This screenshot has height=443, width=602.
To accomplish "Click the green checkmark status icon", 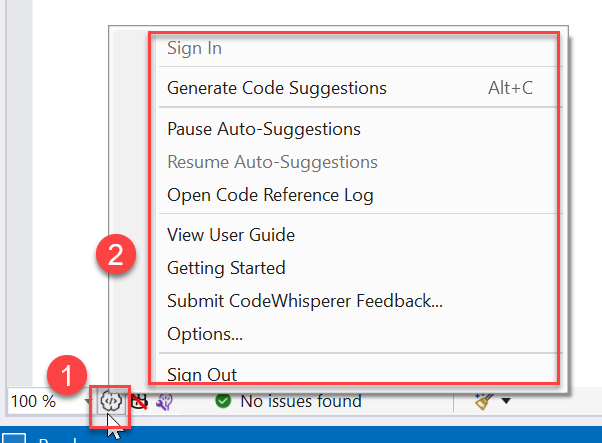I will [x=223, y=402].
